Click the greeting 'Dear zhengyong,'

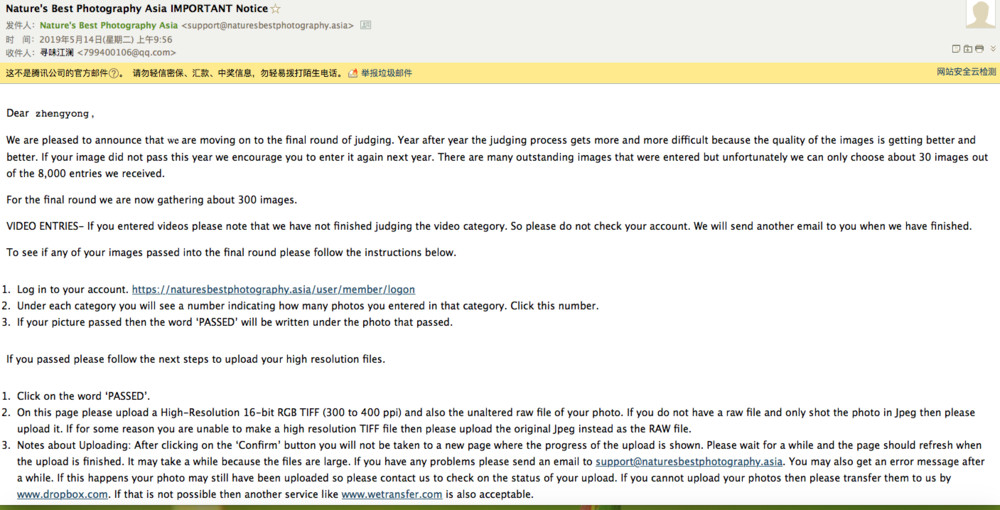(50, 113)
